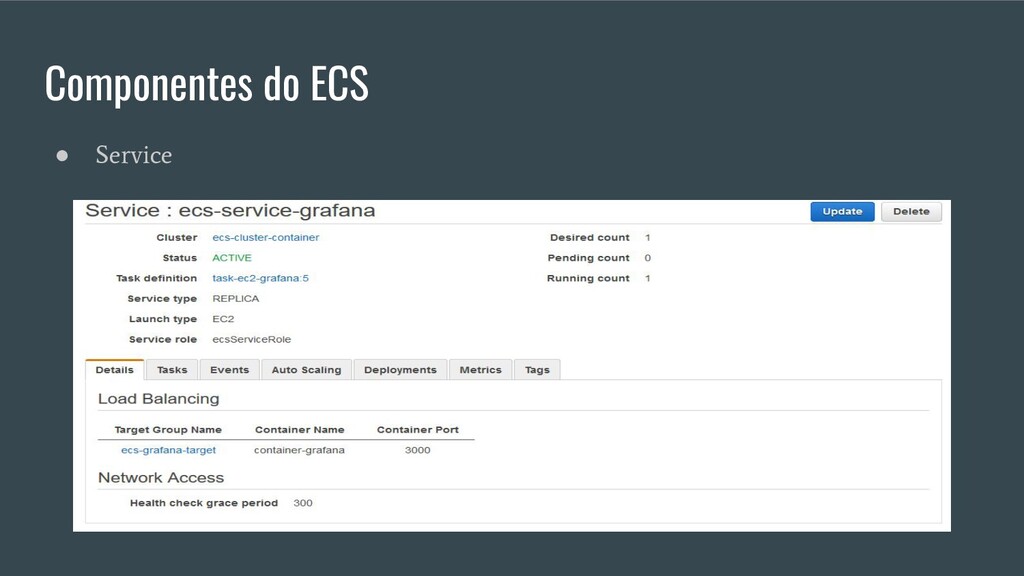The width and height of the screenshot is (1024, 576).
Task: Click the EC2 launch type value
Action: point(223,319)
